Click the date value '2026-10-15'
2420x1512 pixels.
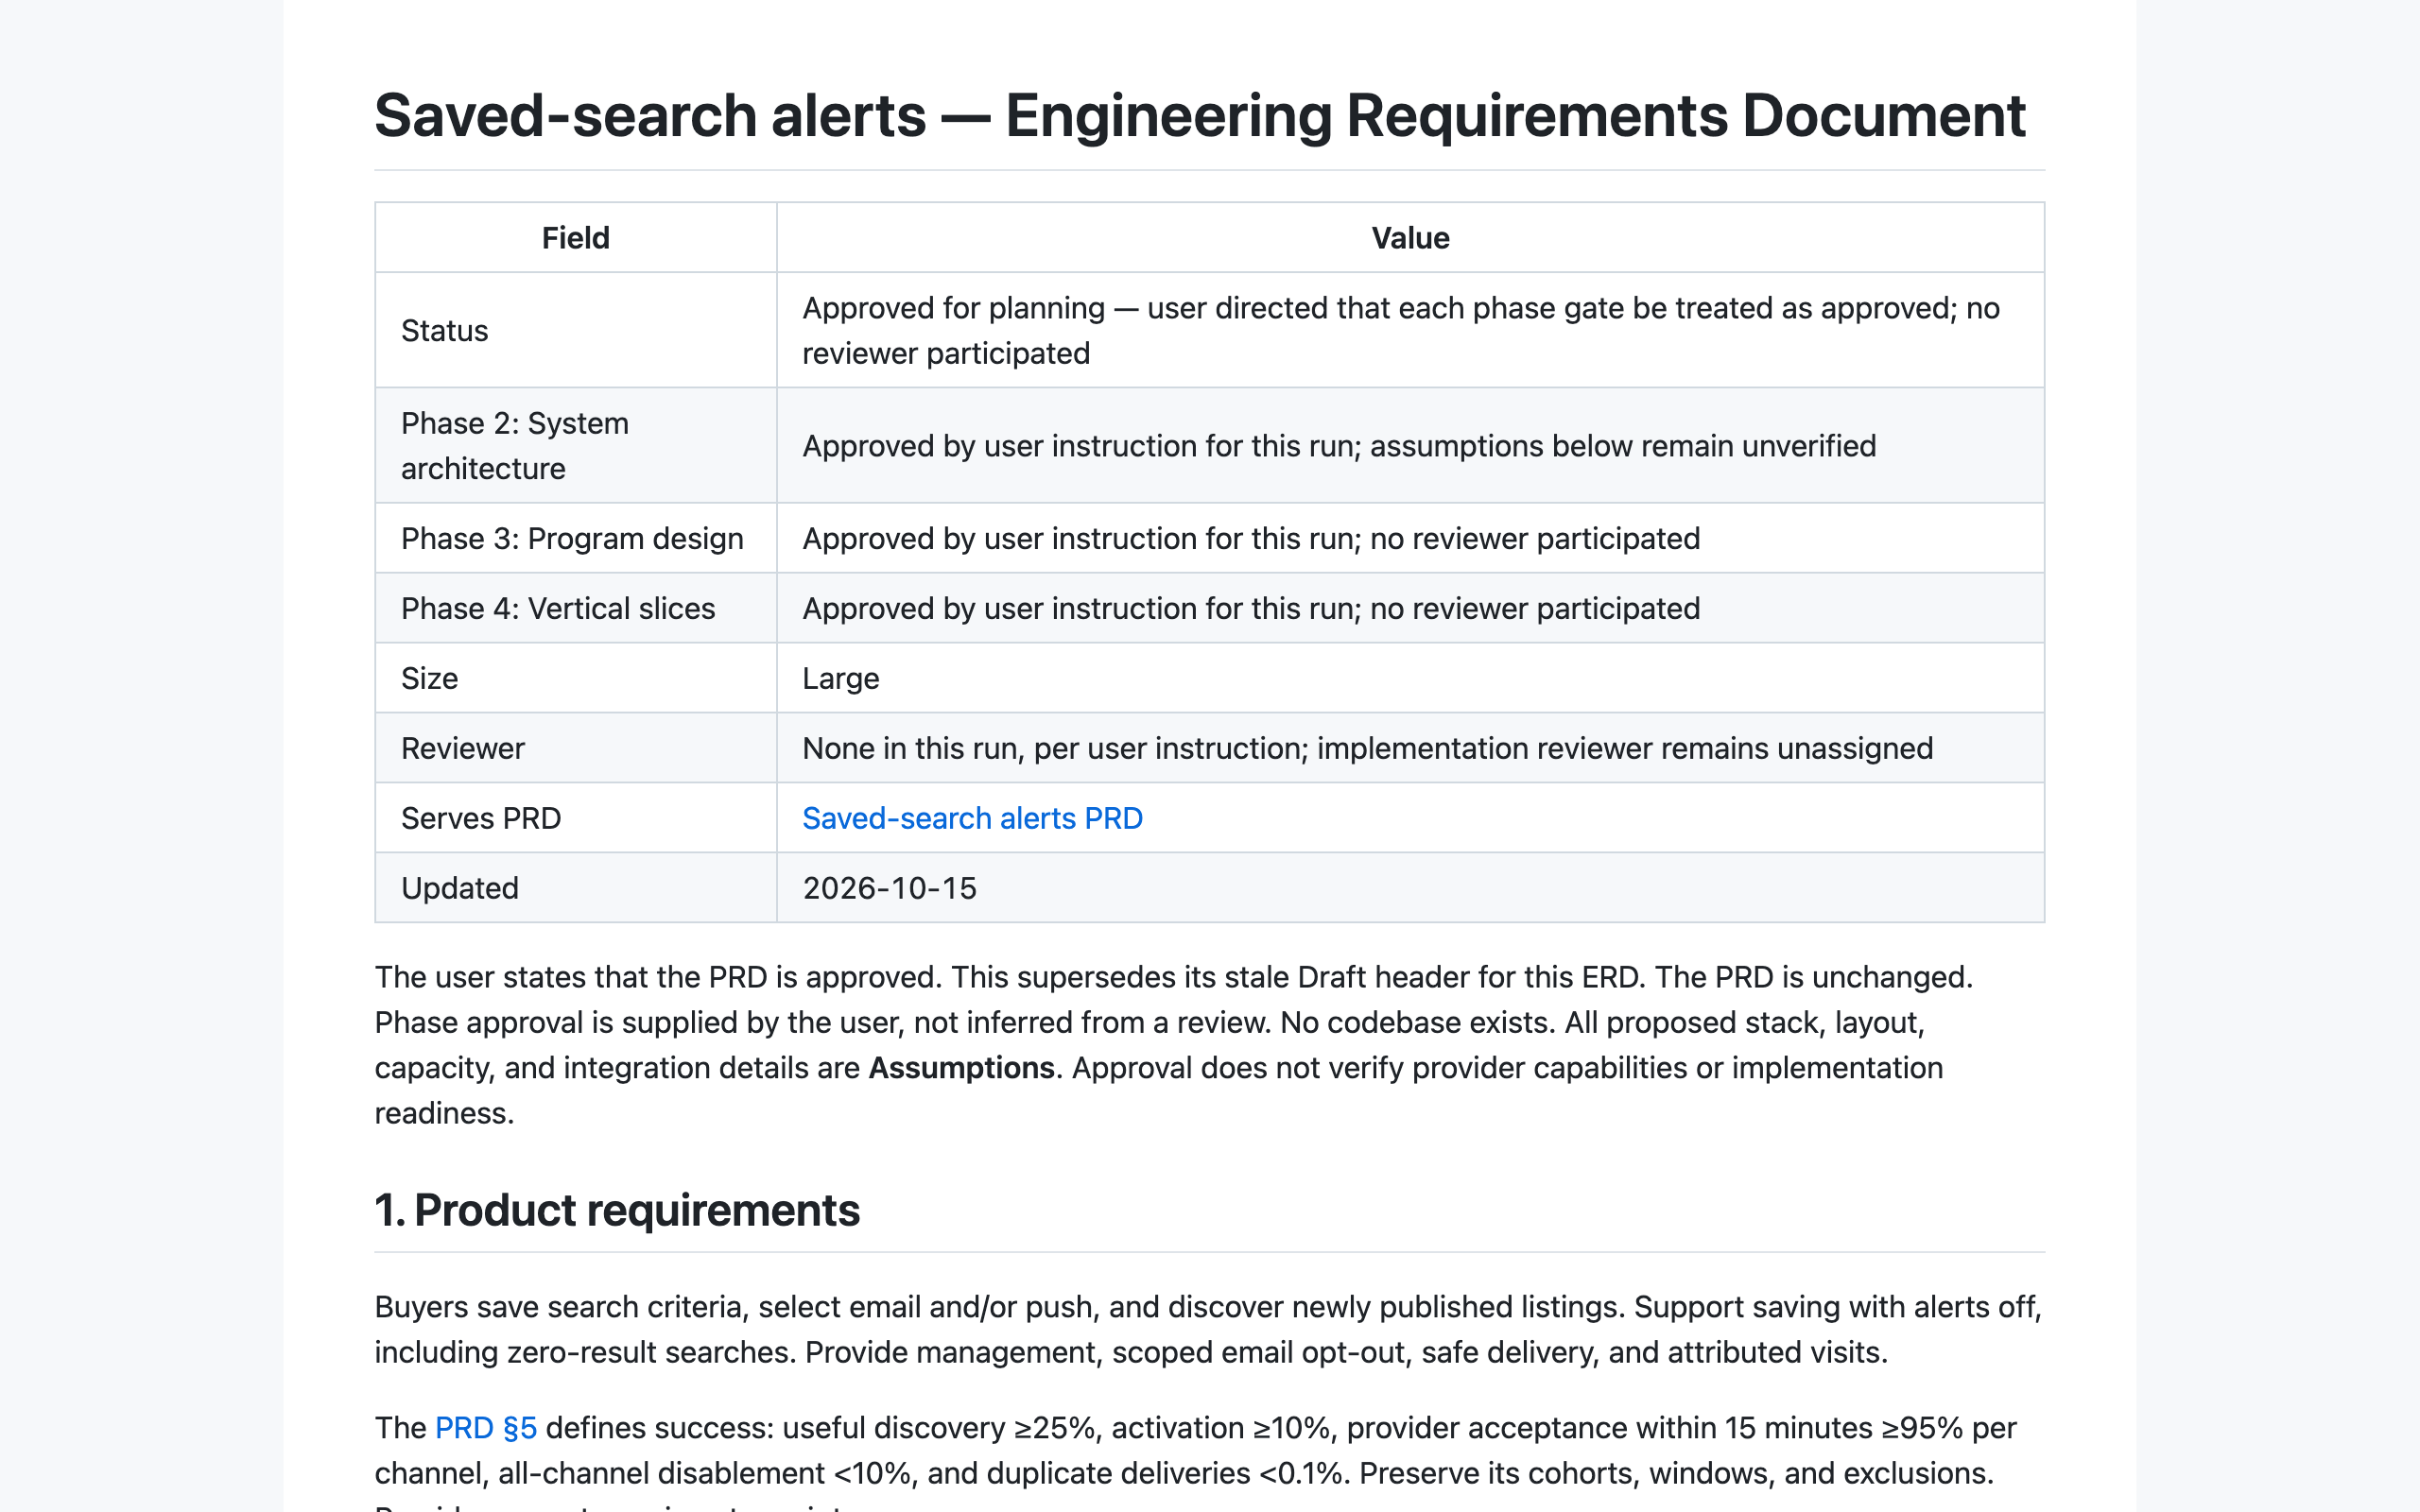click(889, 888)
